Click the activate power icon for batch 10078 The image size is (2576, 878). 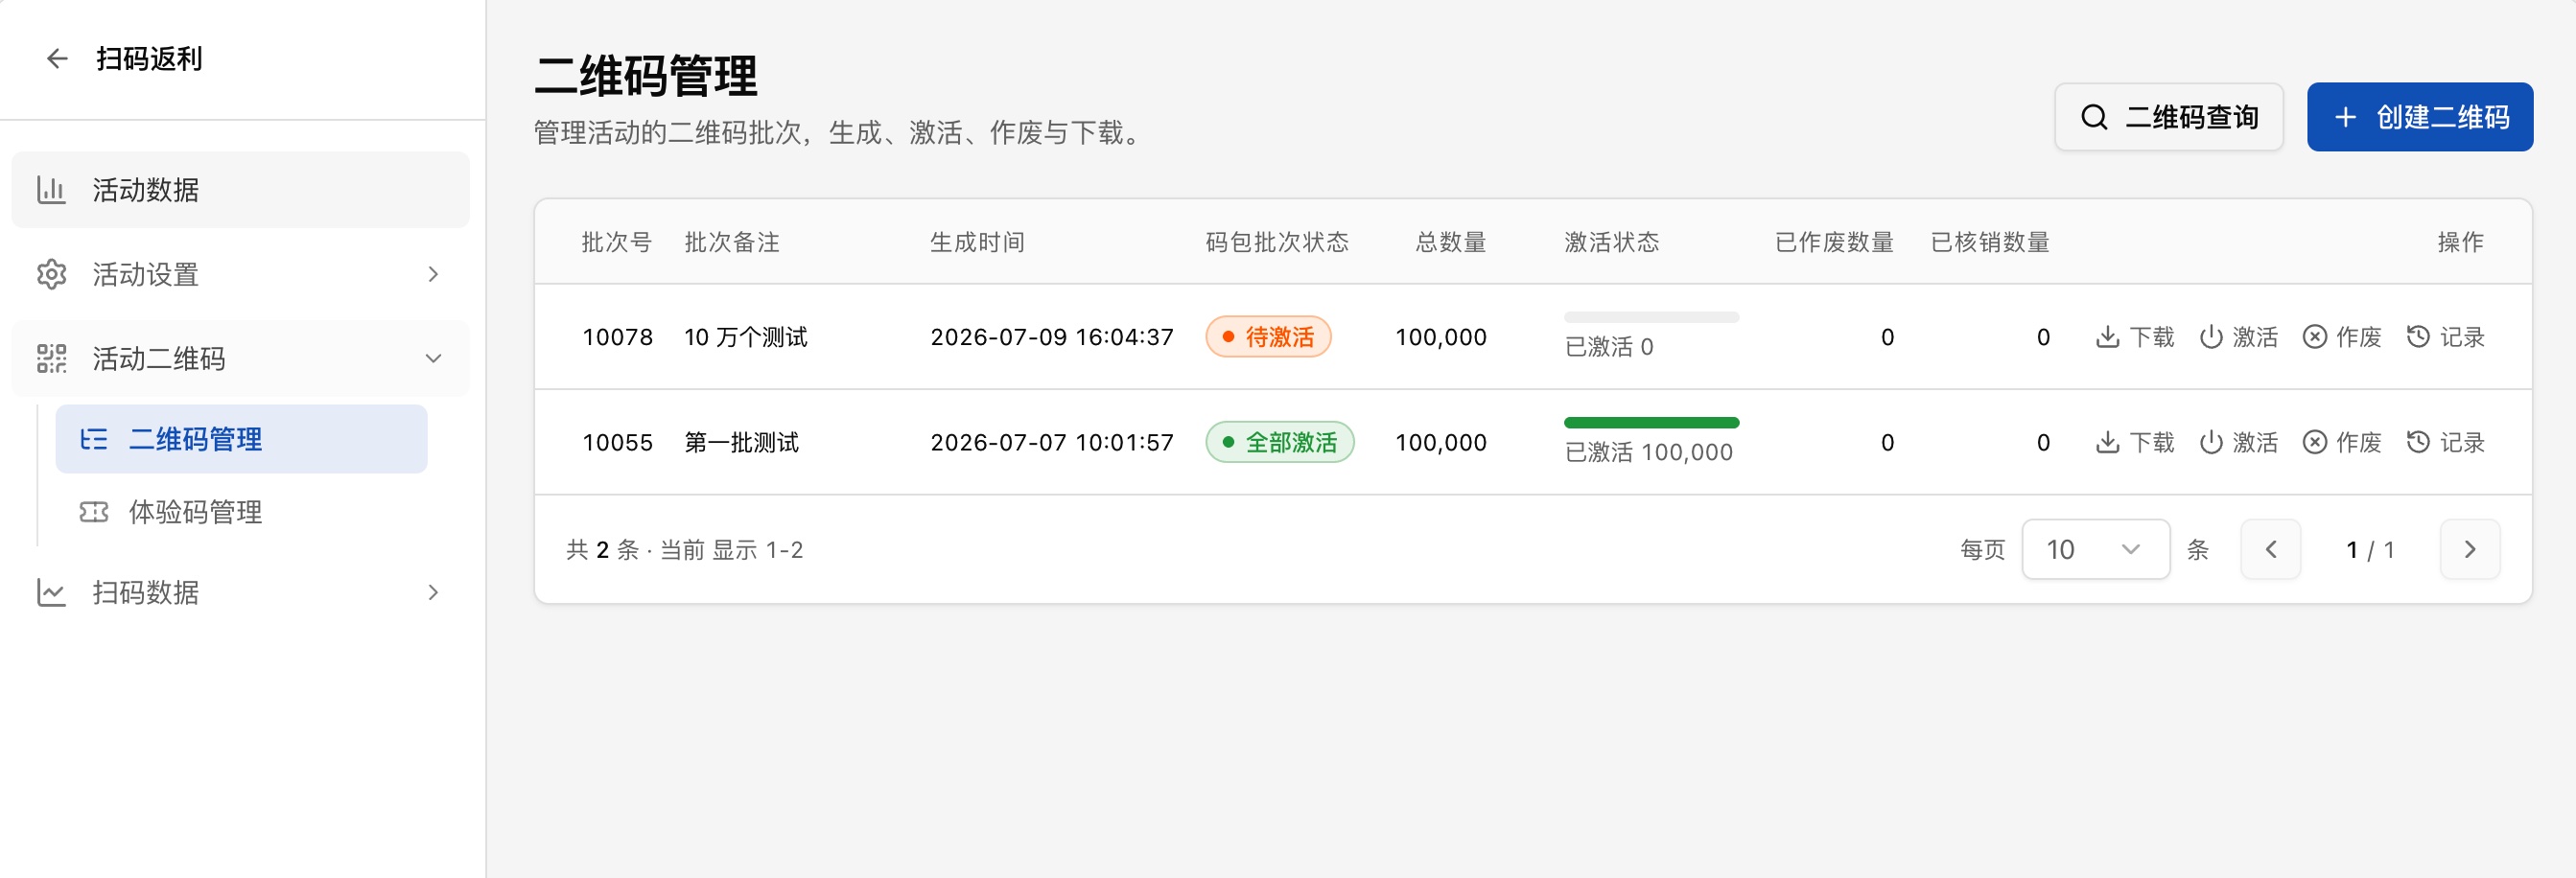(x=2211, y=337)
